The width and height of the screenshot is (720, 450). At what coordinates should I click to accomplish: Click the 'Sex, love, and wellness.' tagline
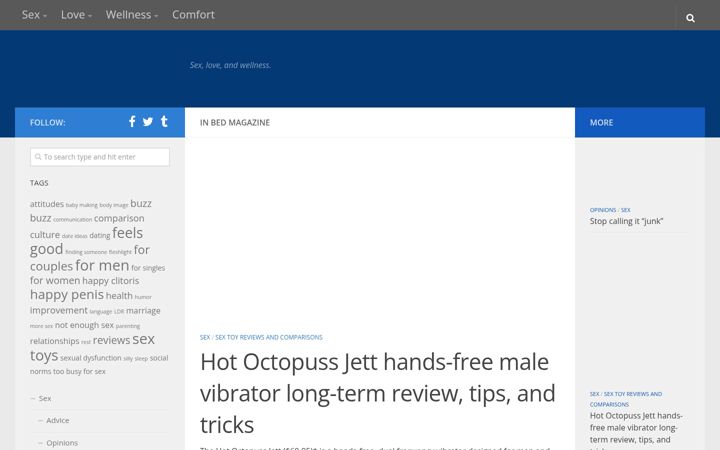point(230,65)
